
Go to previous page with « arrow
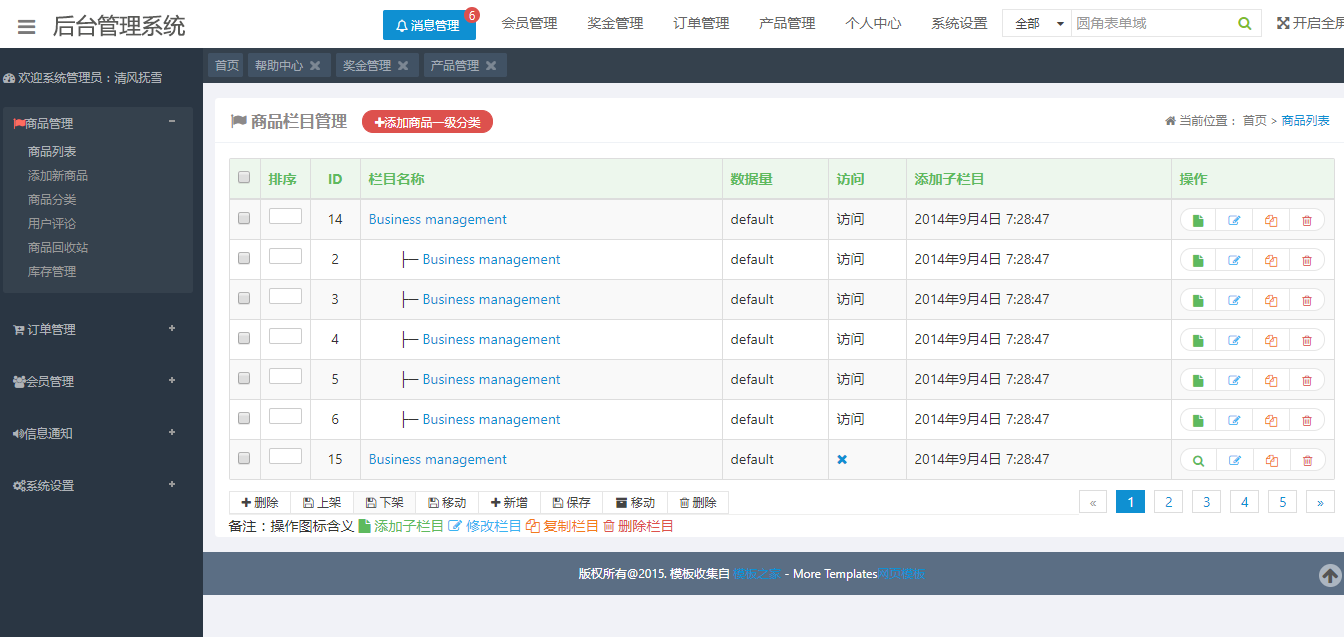pos(1093,502)
